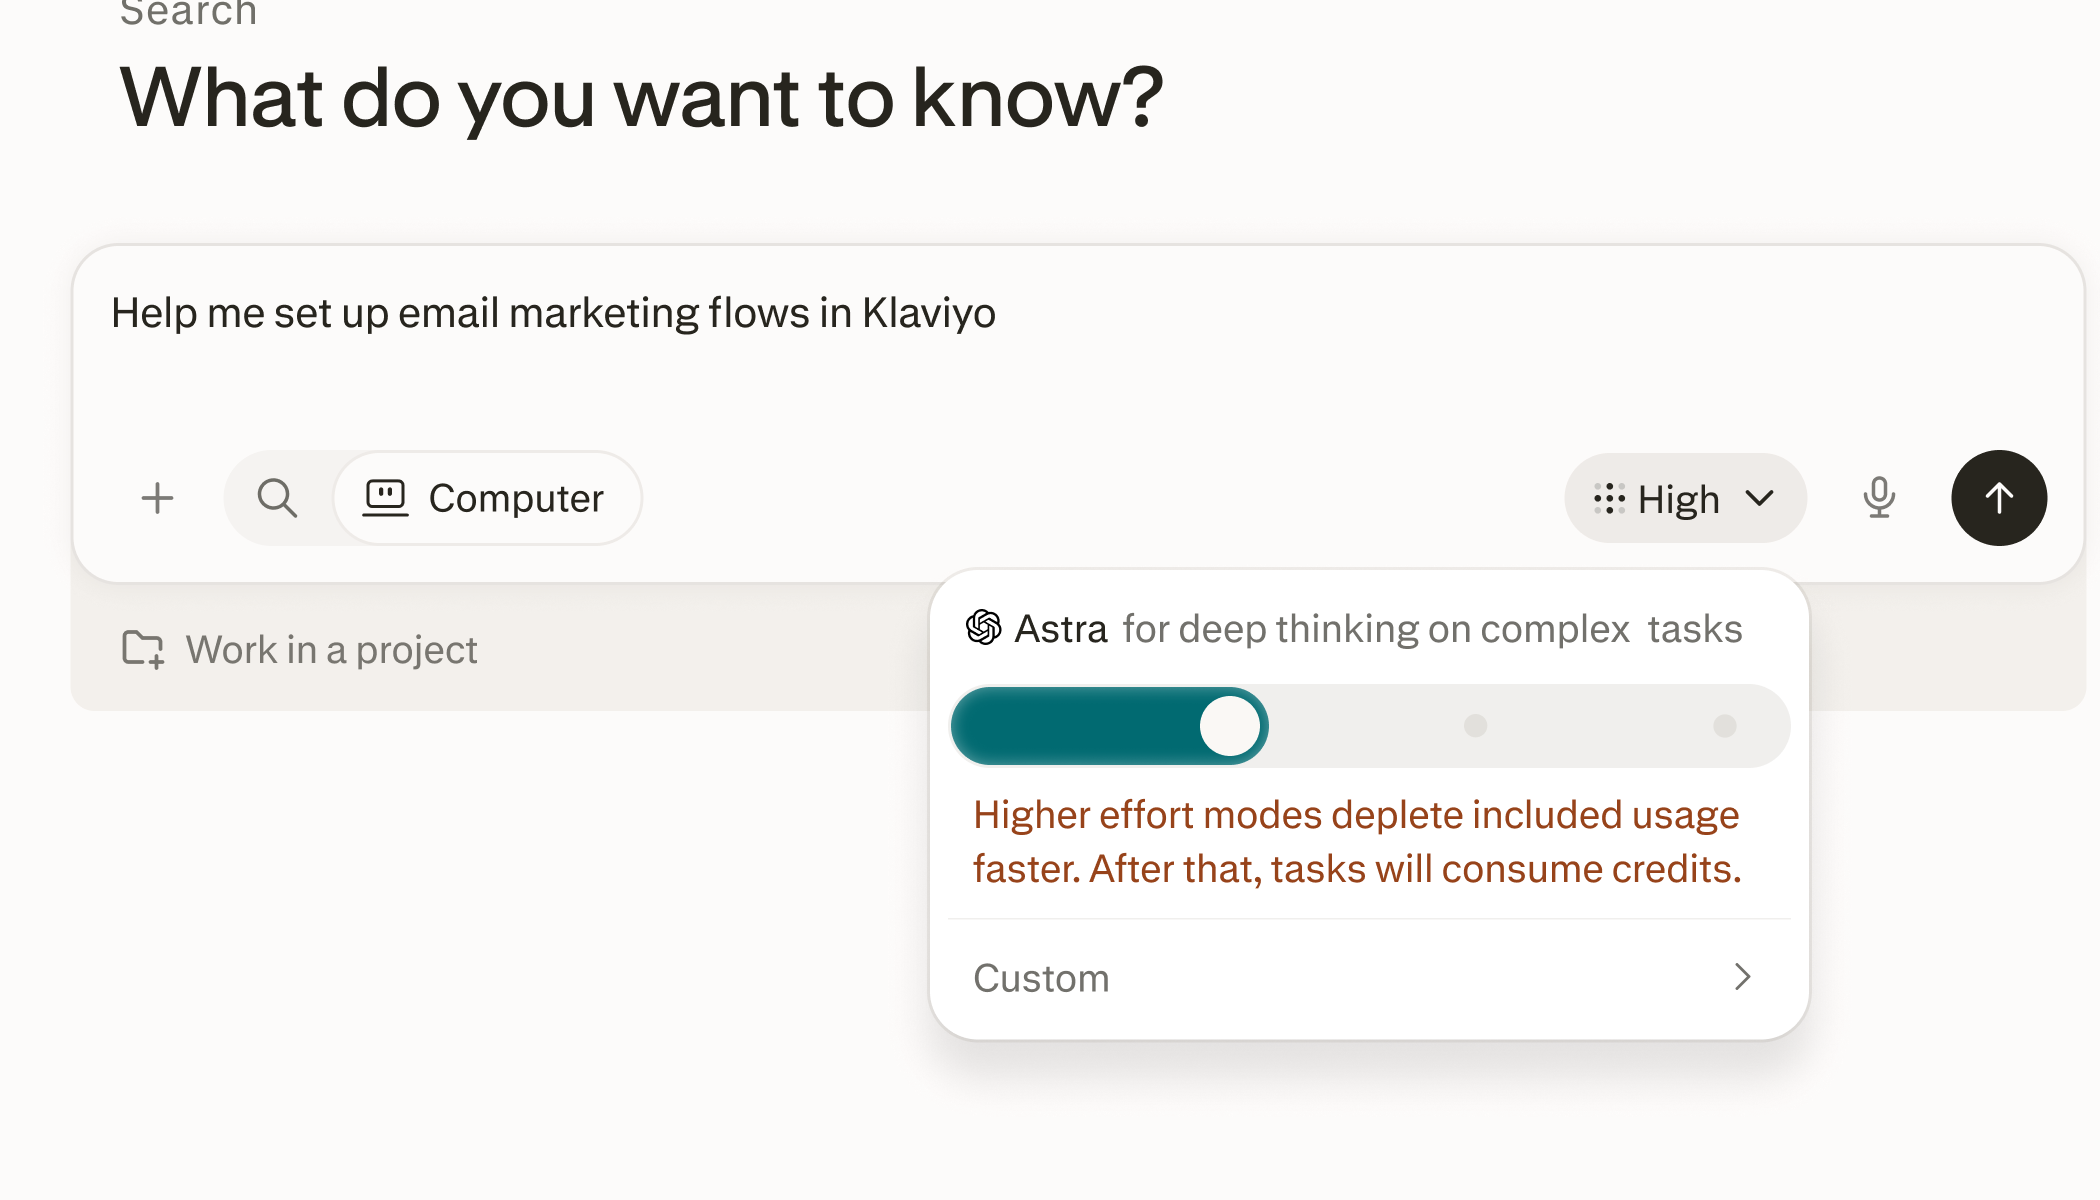Select the highest effort level dot
This screenshot has width=2100, height=1200.
tap(1725, 726)
